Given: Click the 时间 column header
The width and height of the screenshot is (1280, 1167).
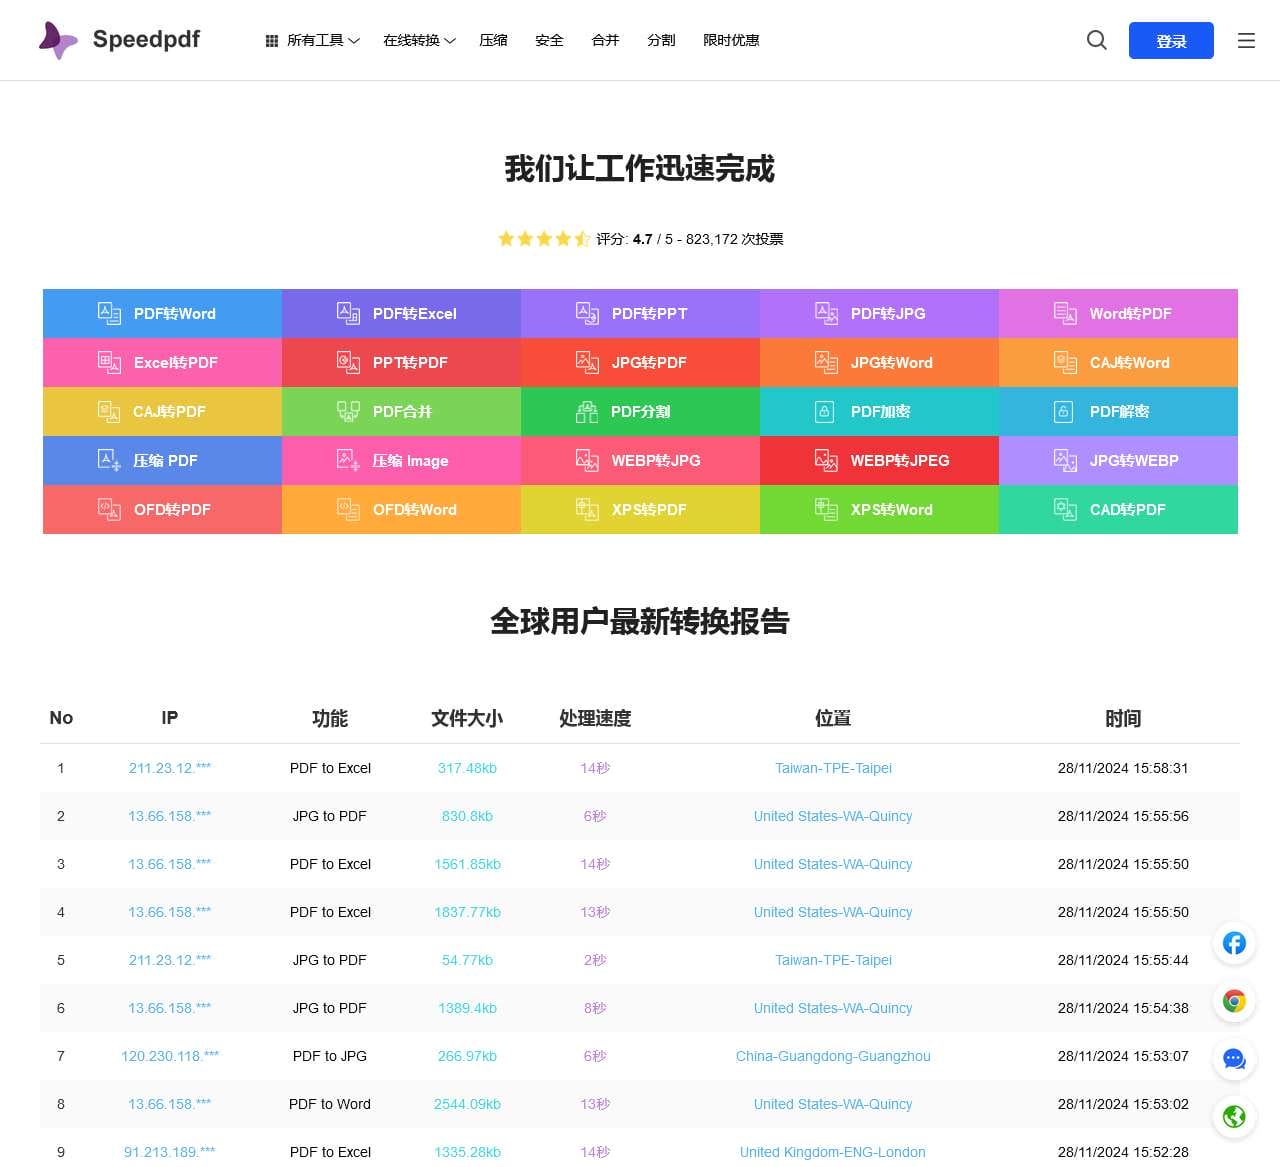Looking at the screenshot, I should click(x=1123, y=718).
